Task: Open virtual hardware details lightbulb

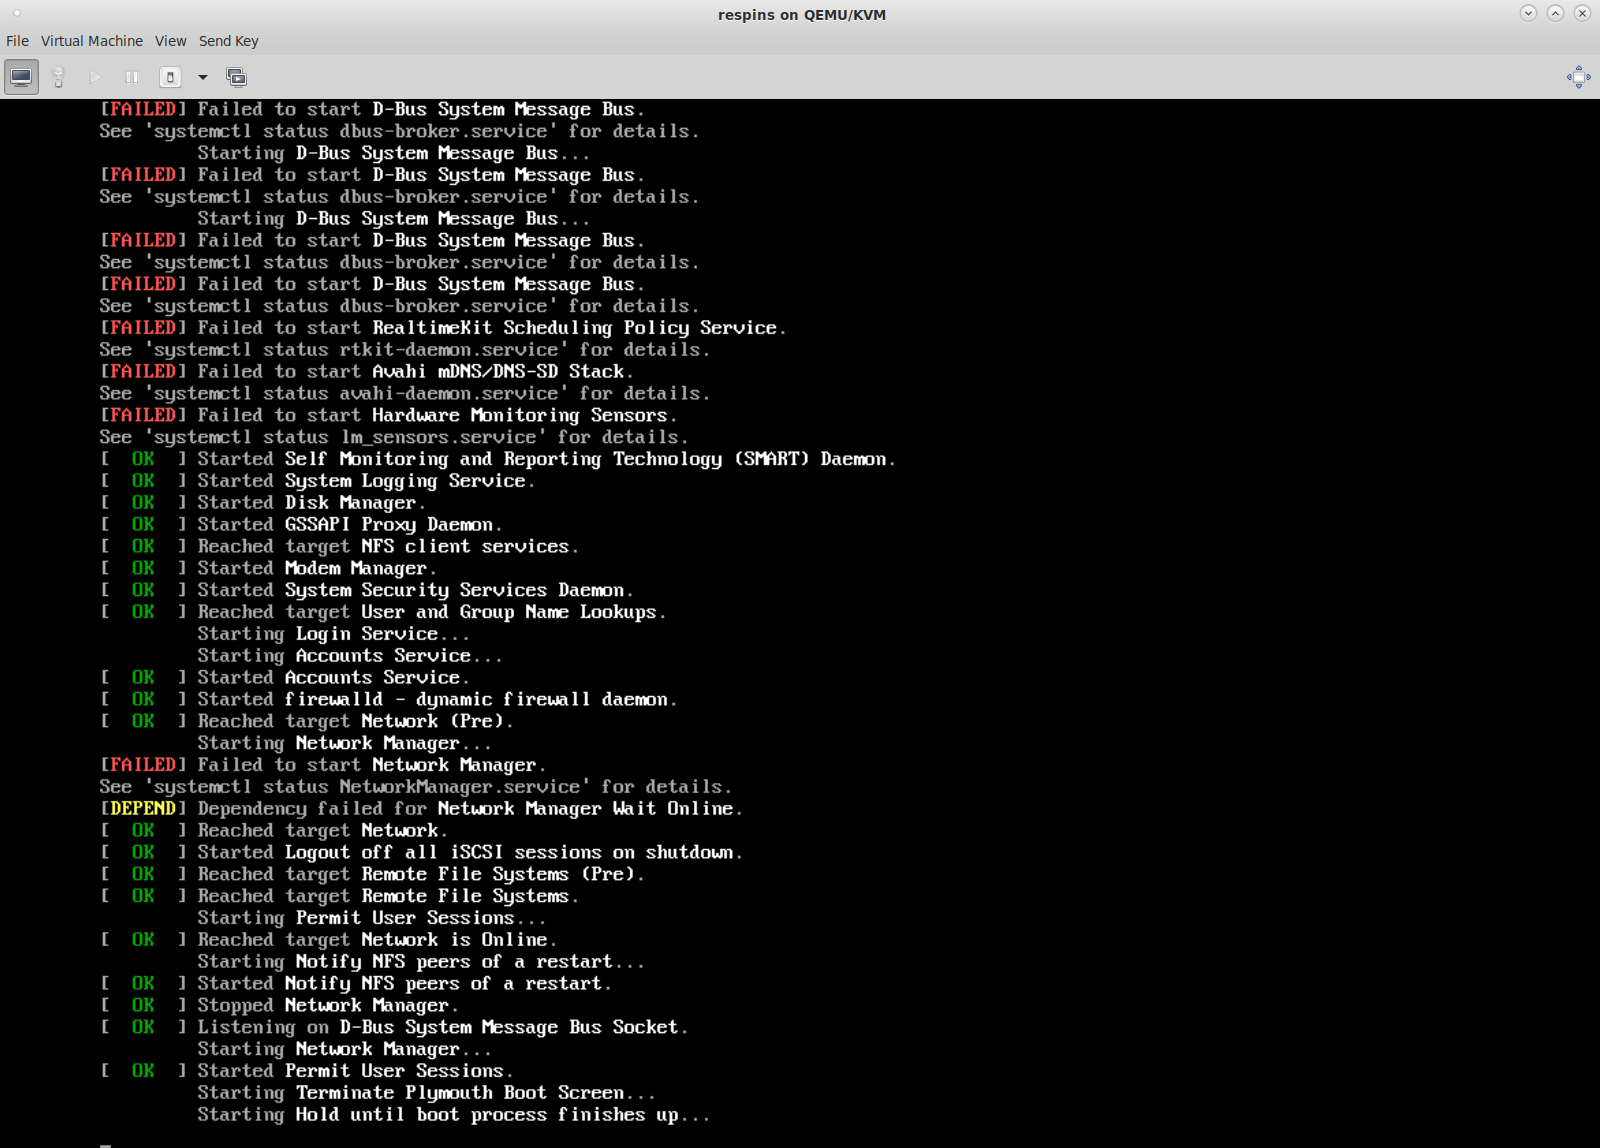Action: 58,77
